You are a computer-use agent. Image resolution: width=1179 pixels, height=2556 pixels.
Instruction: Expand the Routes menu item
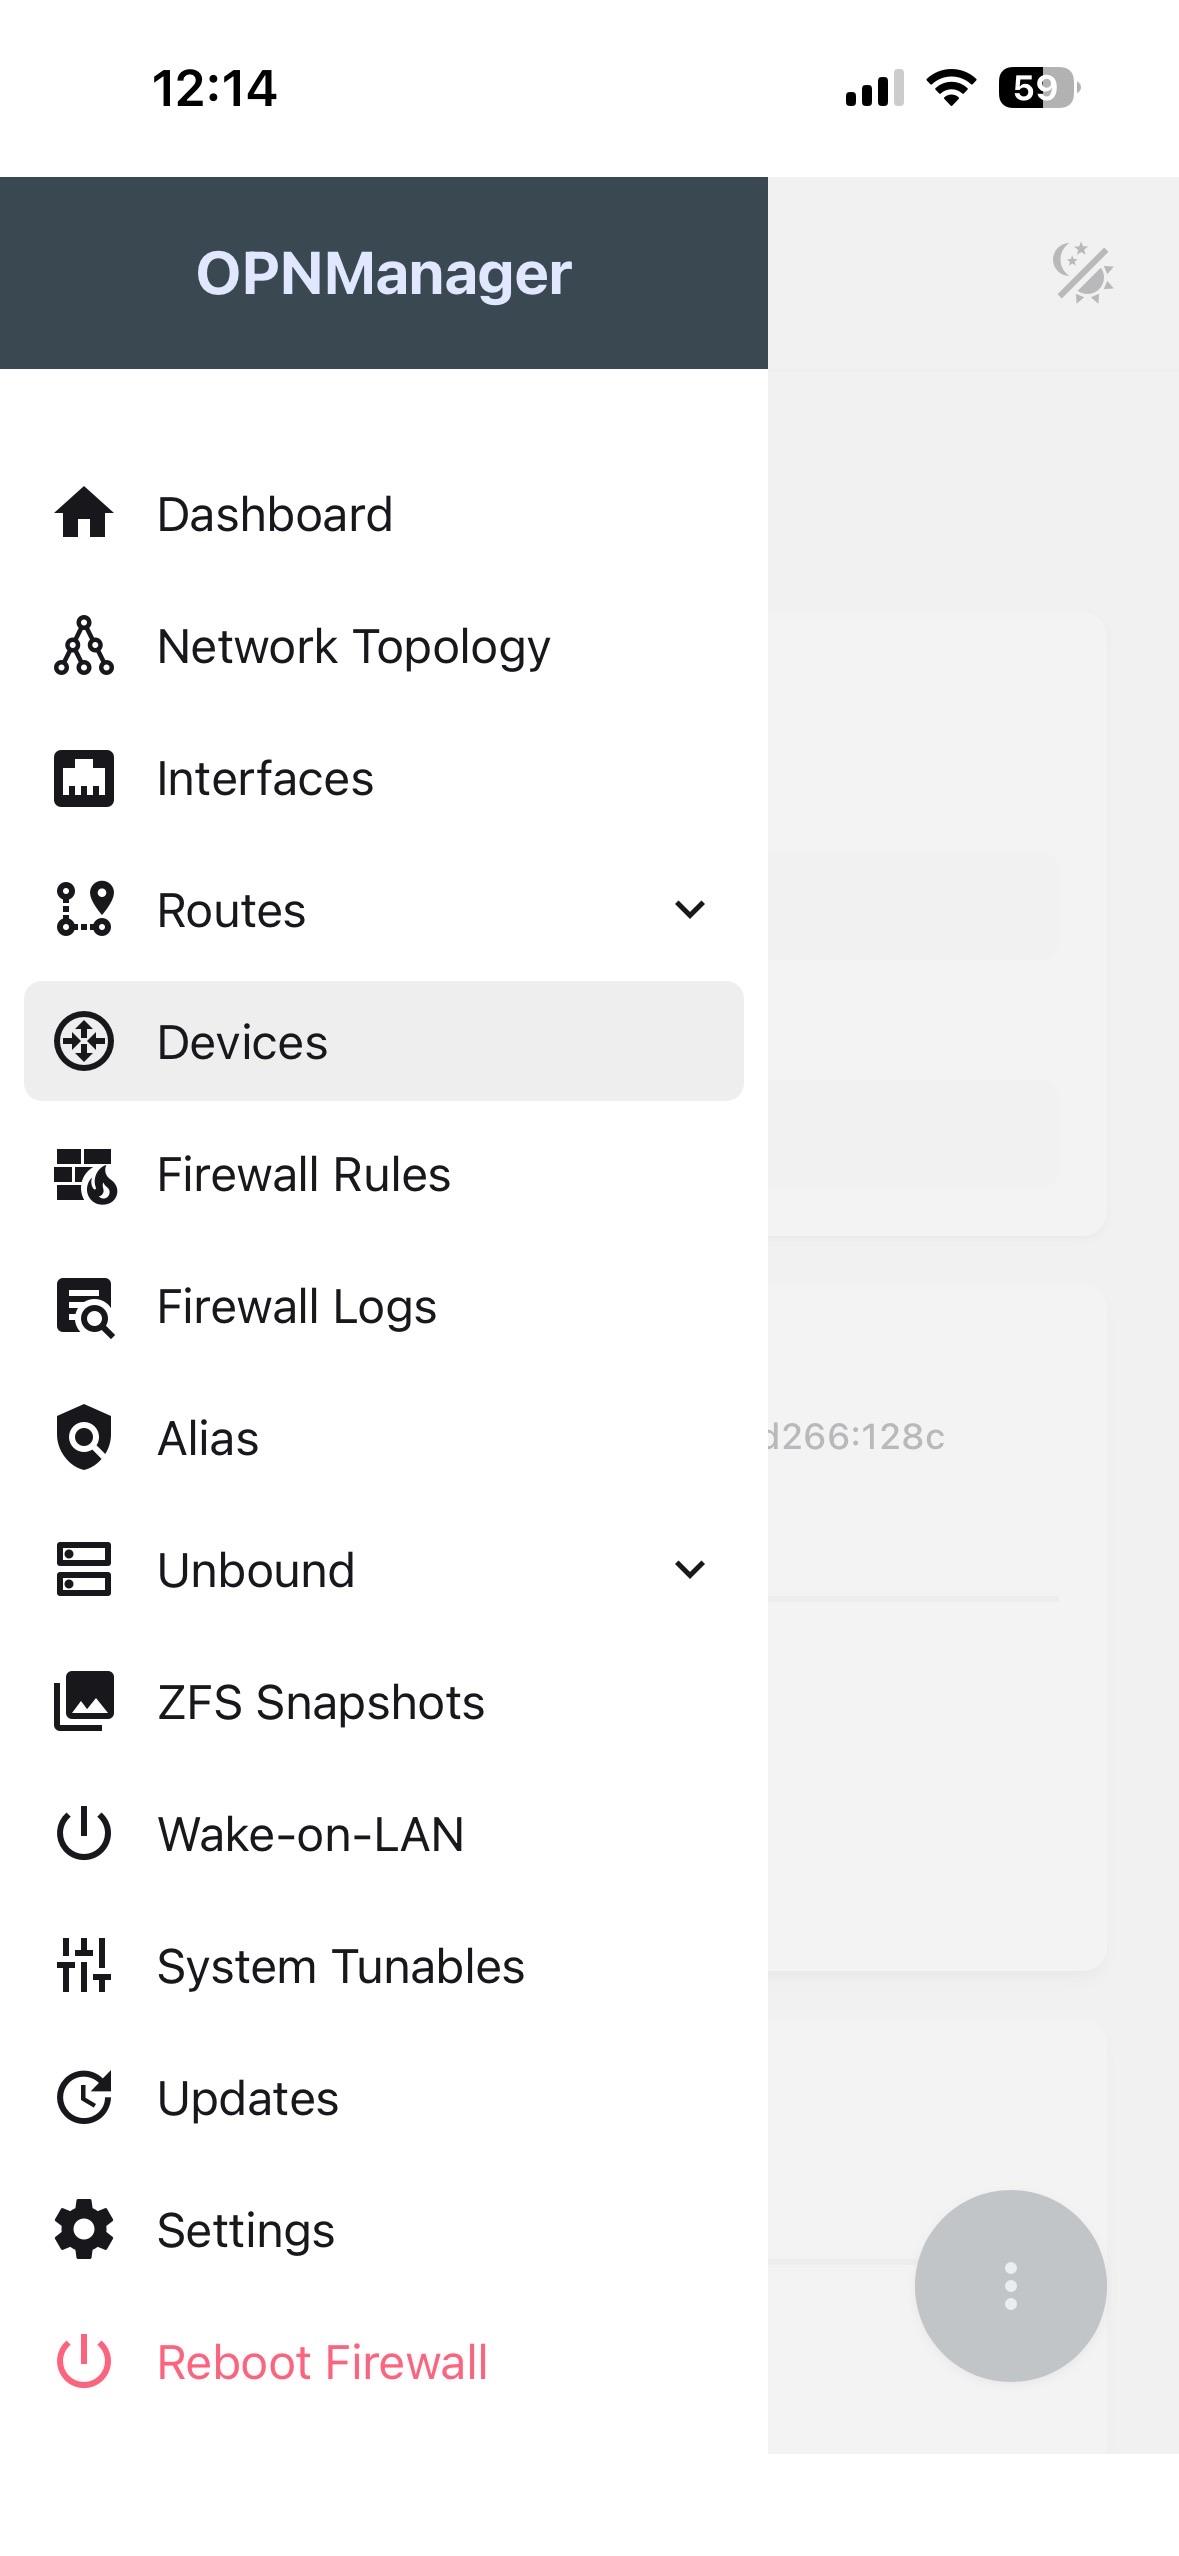pyautogui.click(x=232, y=910)
